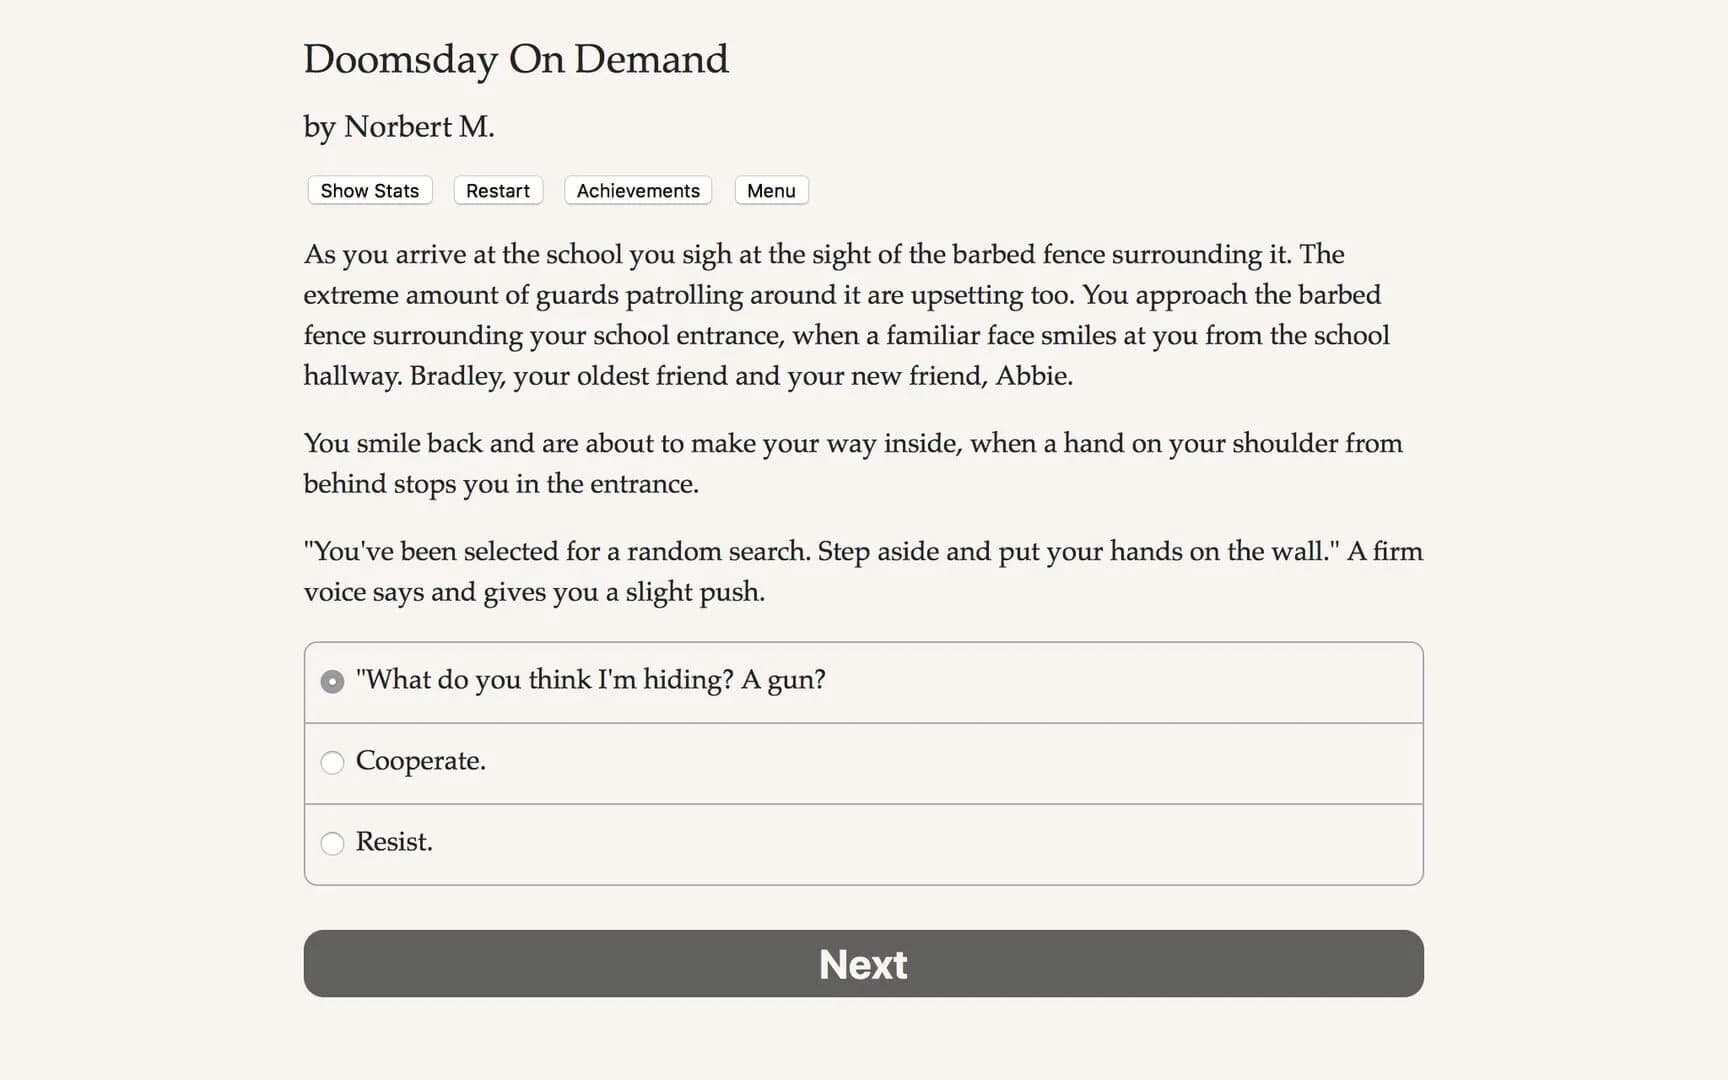Screen dimensions: 1728x1080
Task: Advance the story with Next
Action: [x=862, y=963]
